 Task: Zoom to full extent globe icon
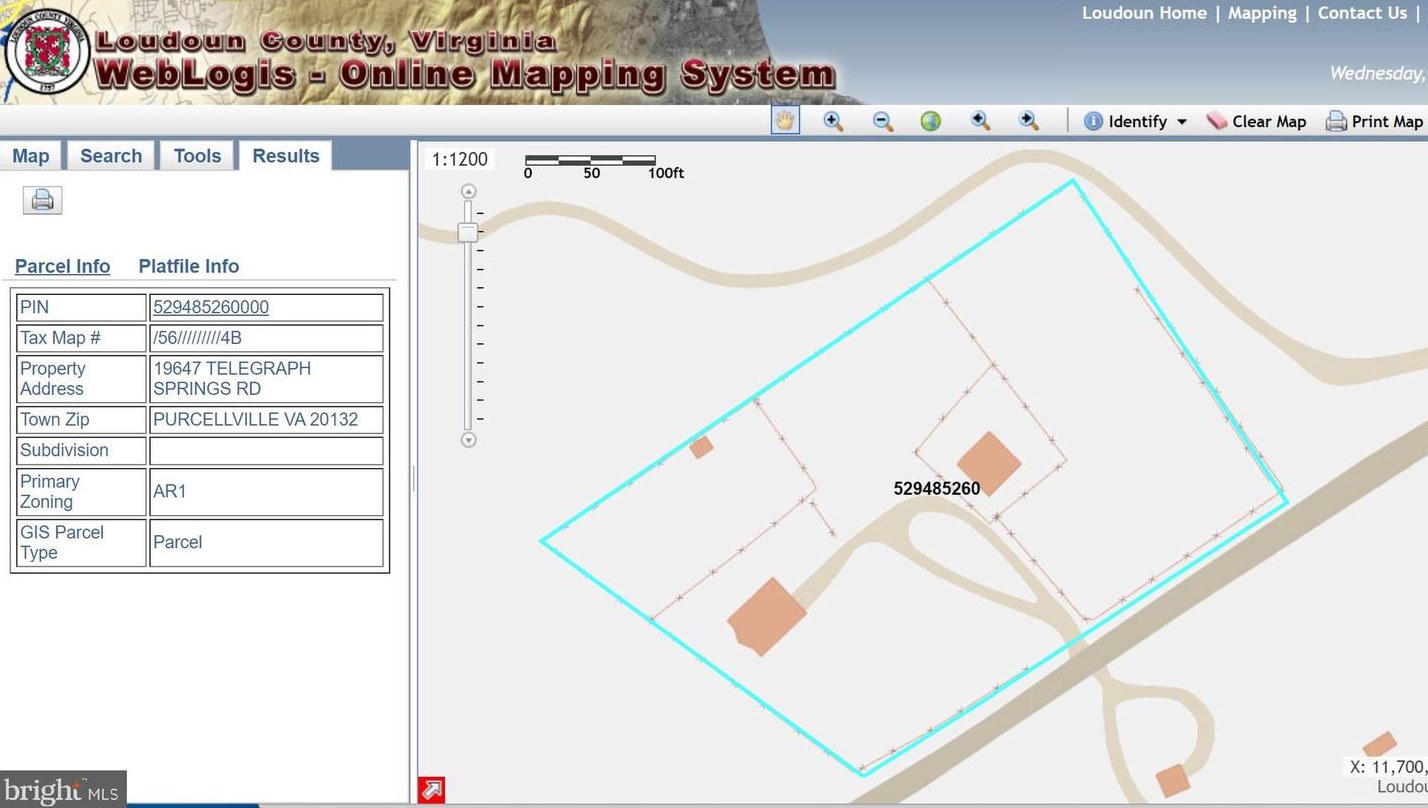tap(931, 121)
